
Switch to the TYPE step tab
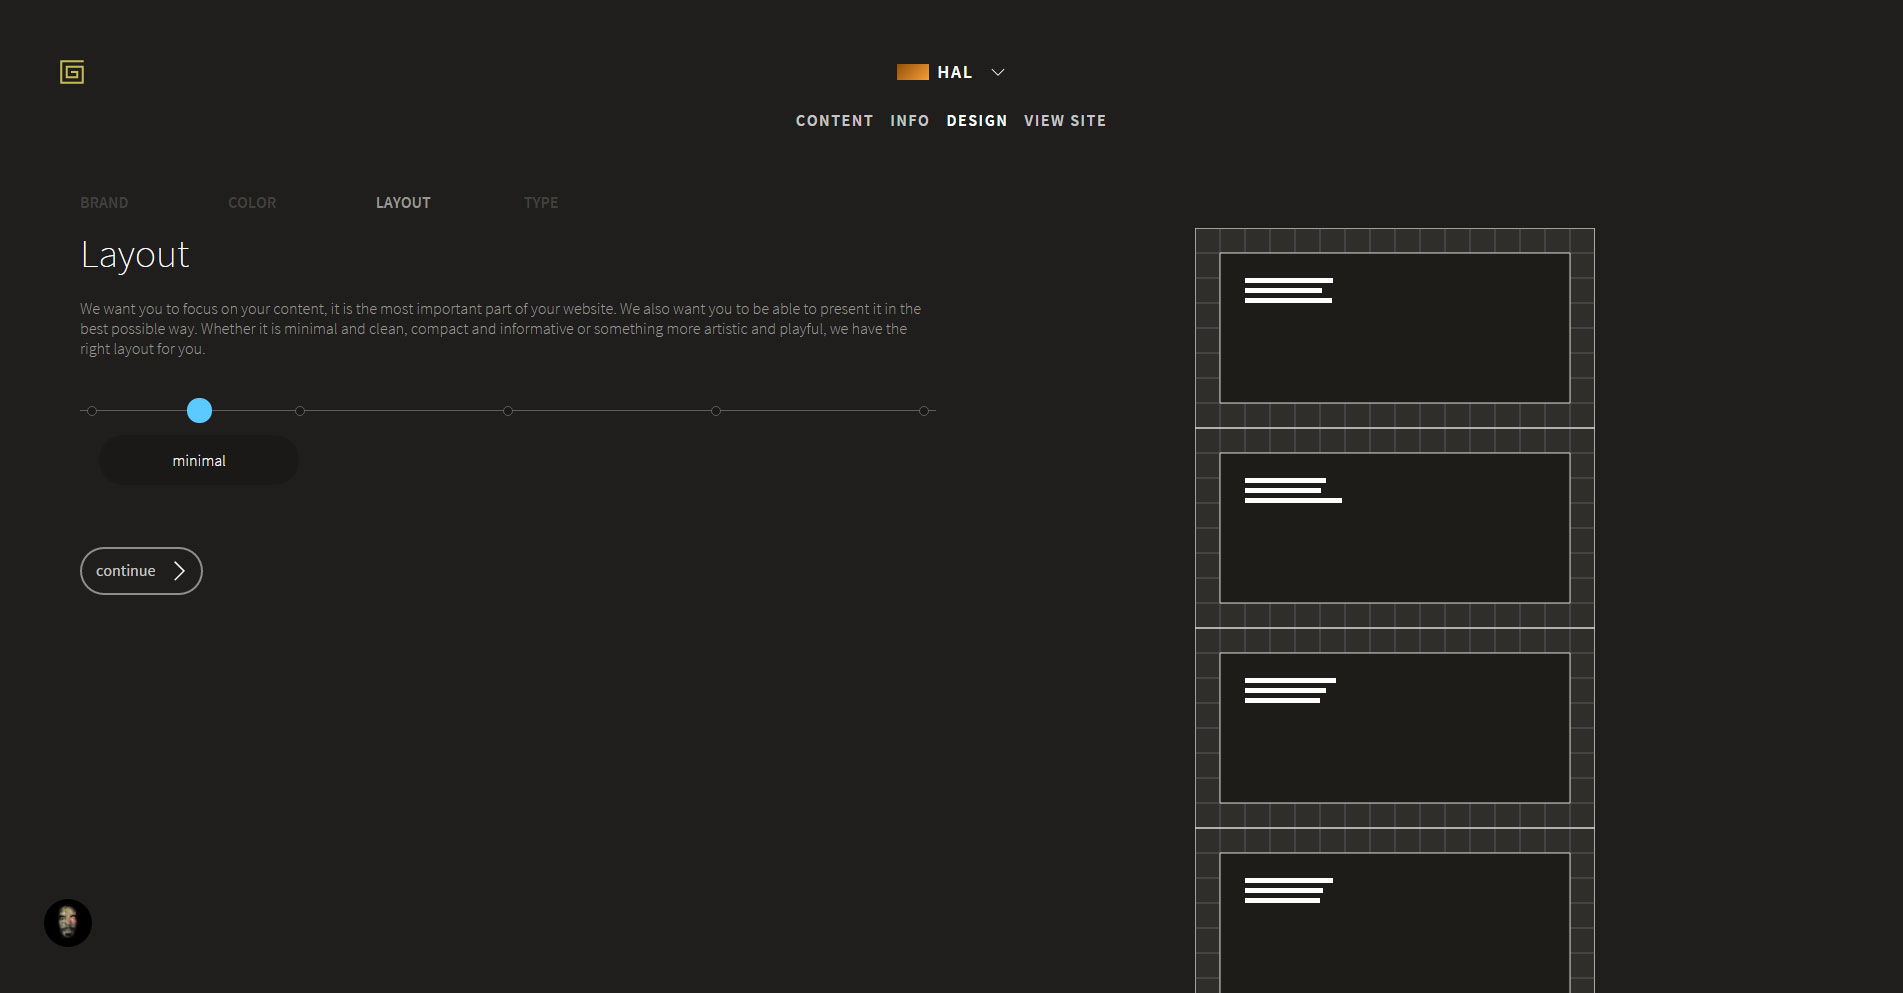541,203
